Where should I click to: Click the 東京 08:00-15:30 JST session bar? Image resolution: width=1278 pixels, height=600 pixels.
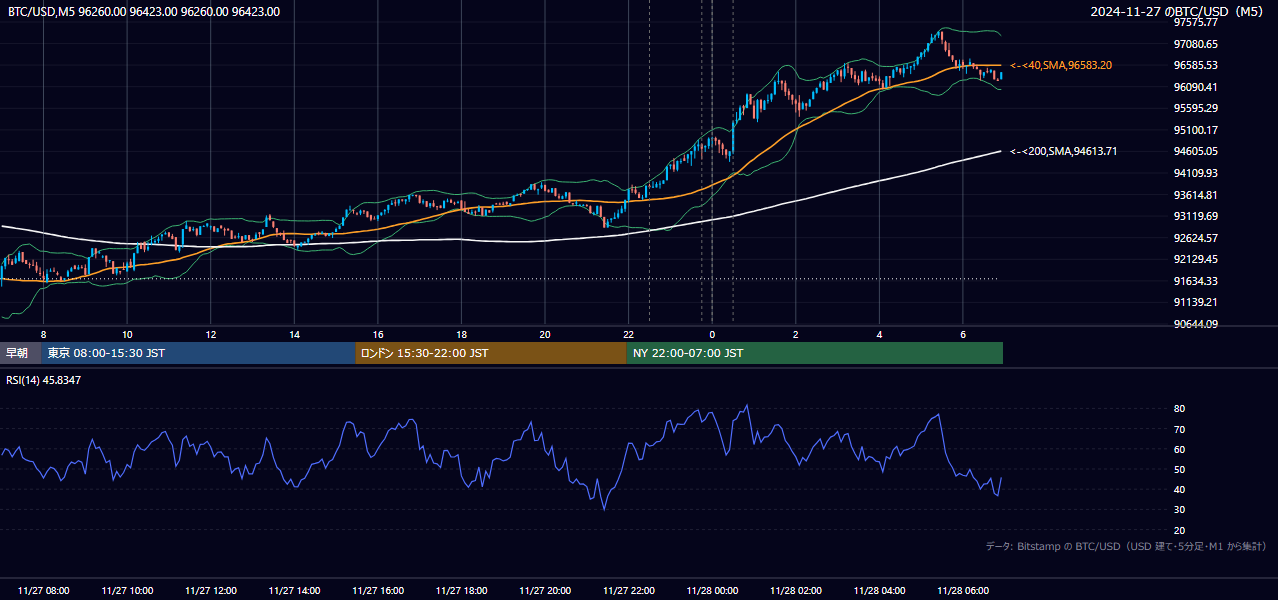point(198,353)
